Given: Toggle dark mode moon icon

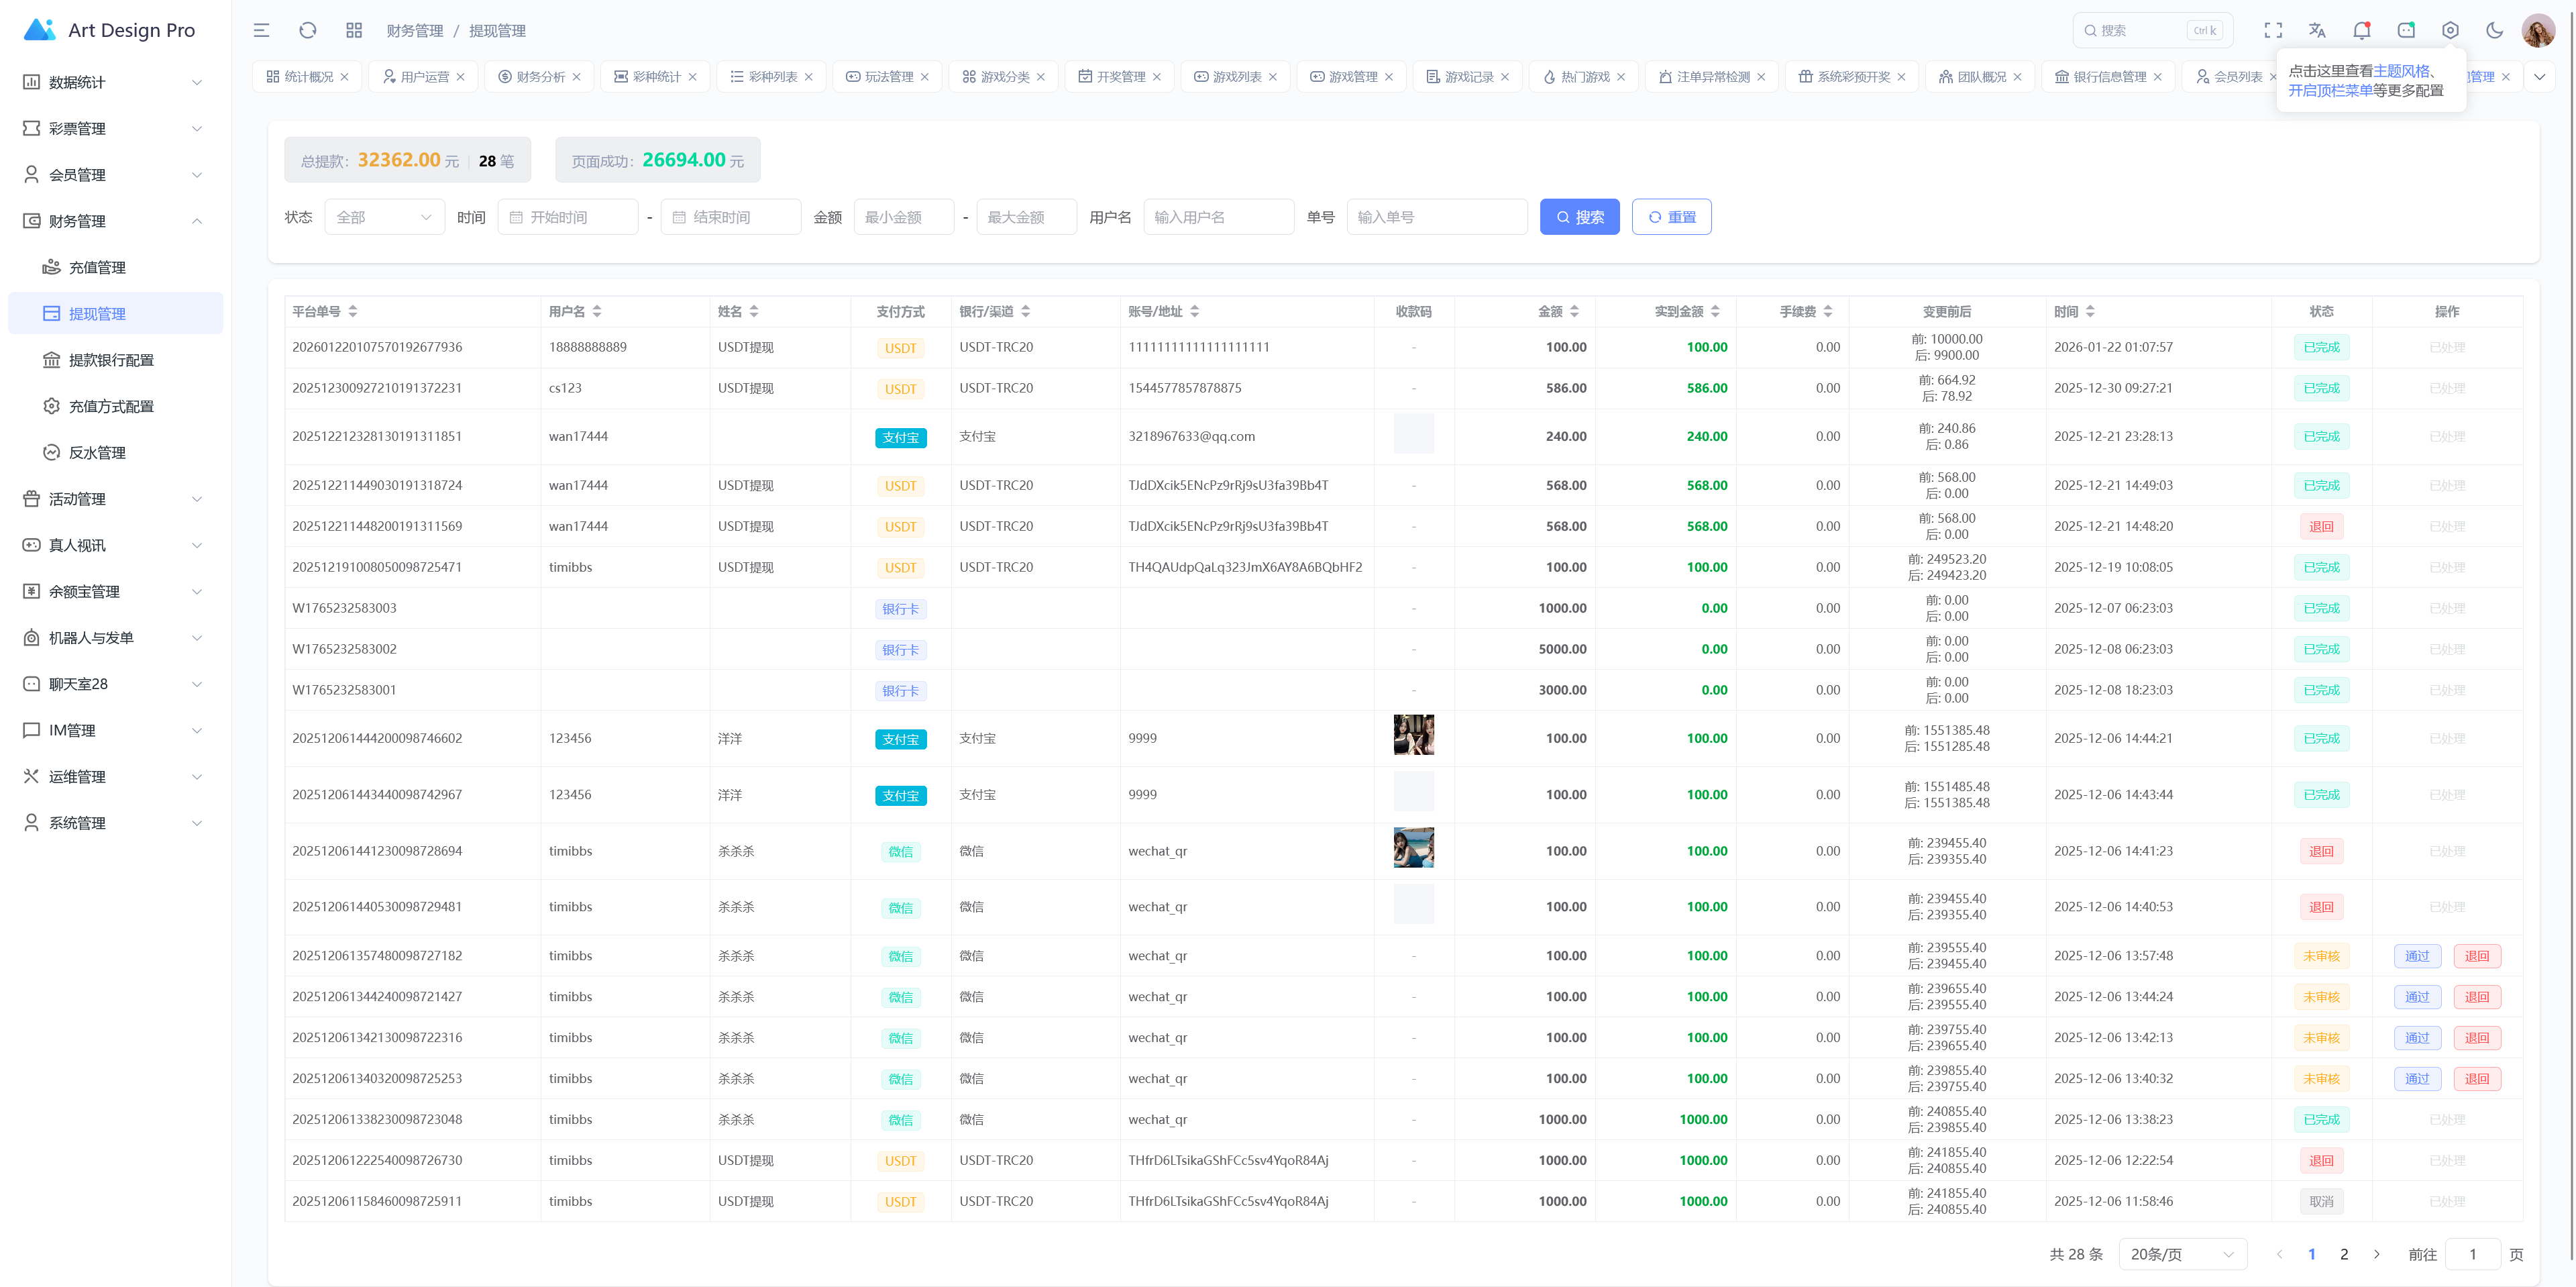Looking at the screenshot, I should click(x=2494, y=31).
